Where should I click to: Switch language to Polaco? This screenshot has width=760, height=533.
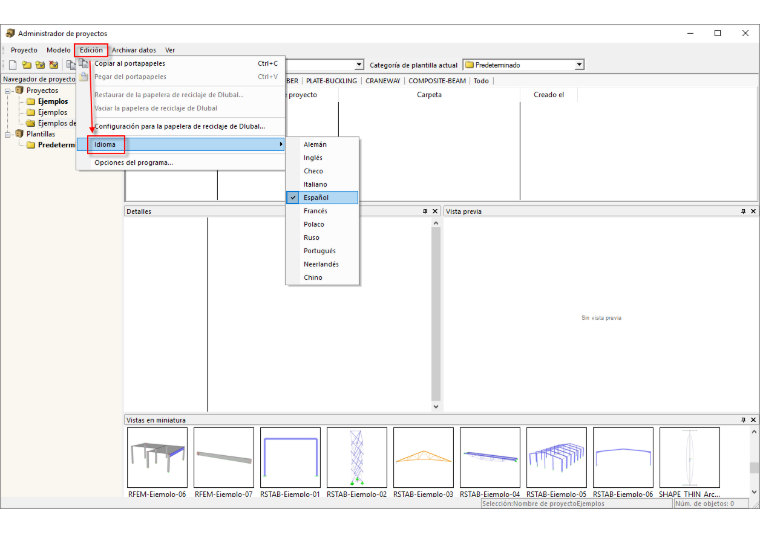pyautogui.click(x=322, y=224)
